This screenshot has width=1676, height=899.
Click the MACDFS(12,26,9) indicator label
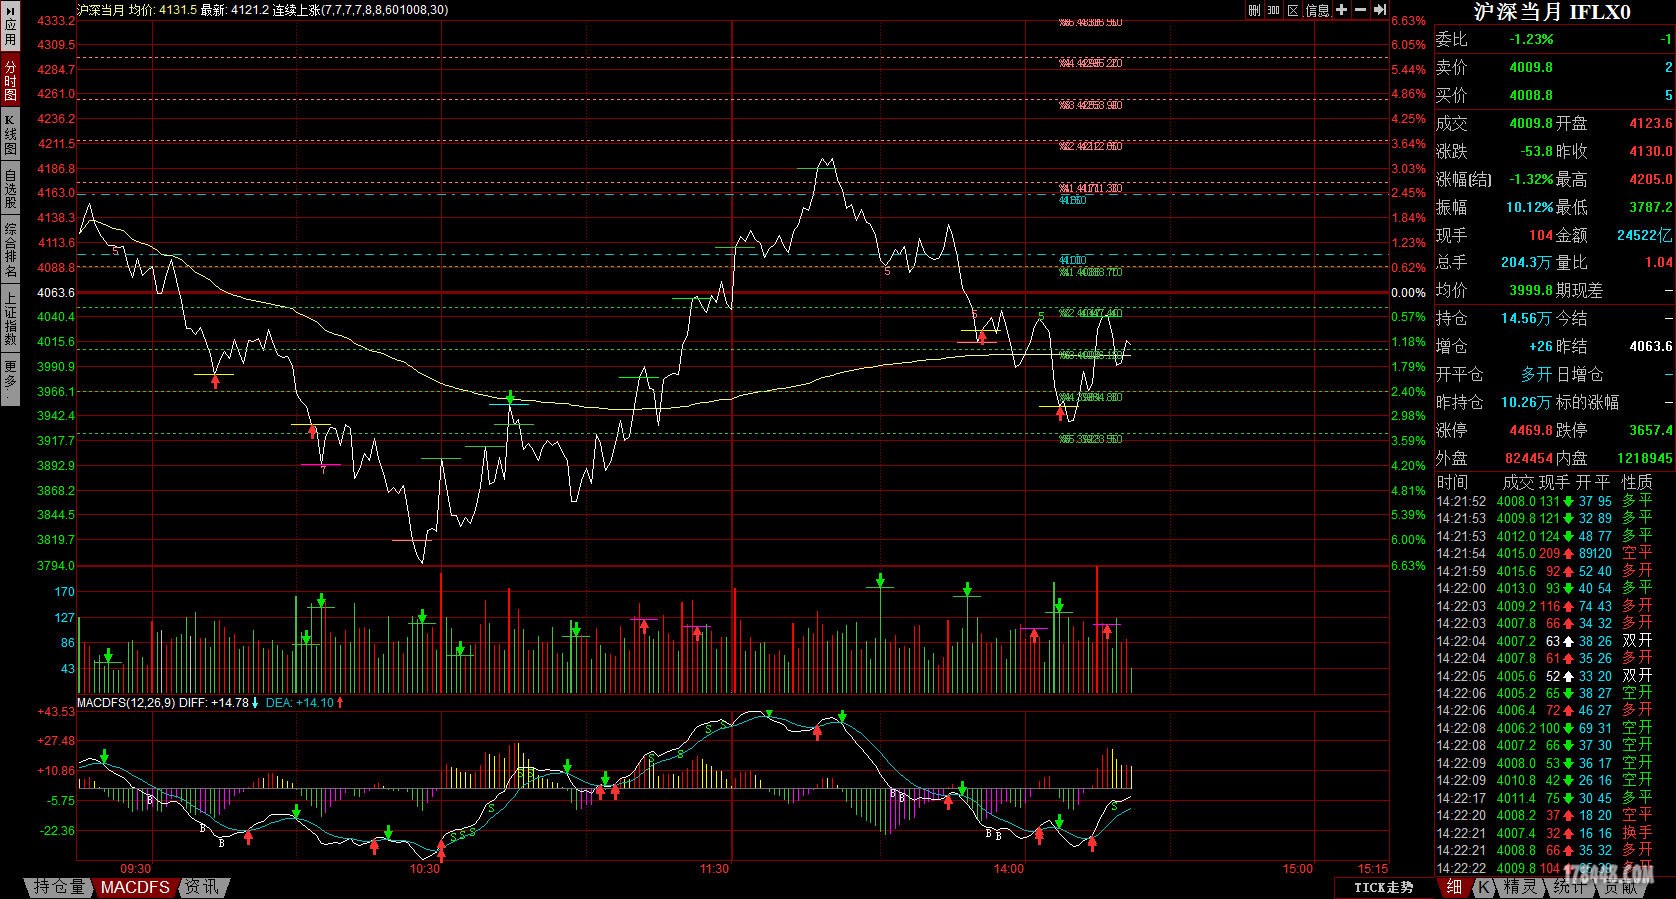tap(126, 703)
